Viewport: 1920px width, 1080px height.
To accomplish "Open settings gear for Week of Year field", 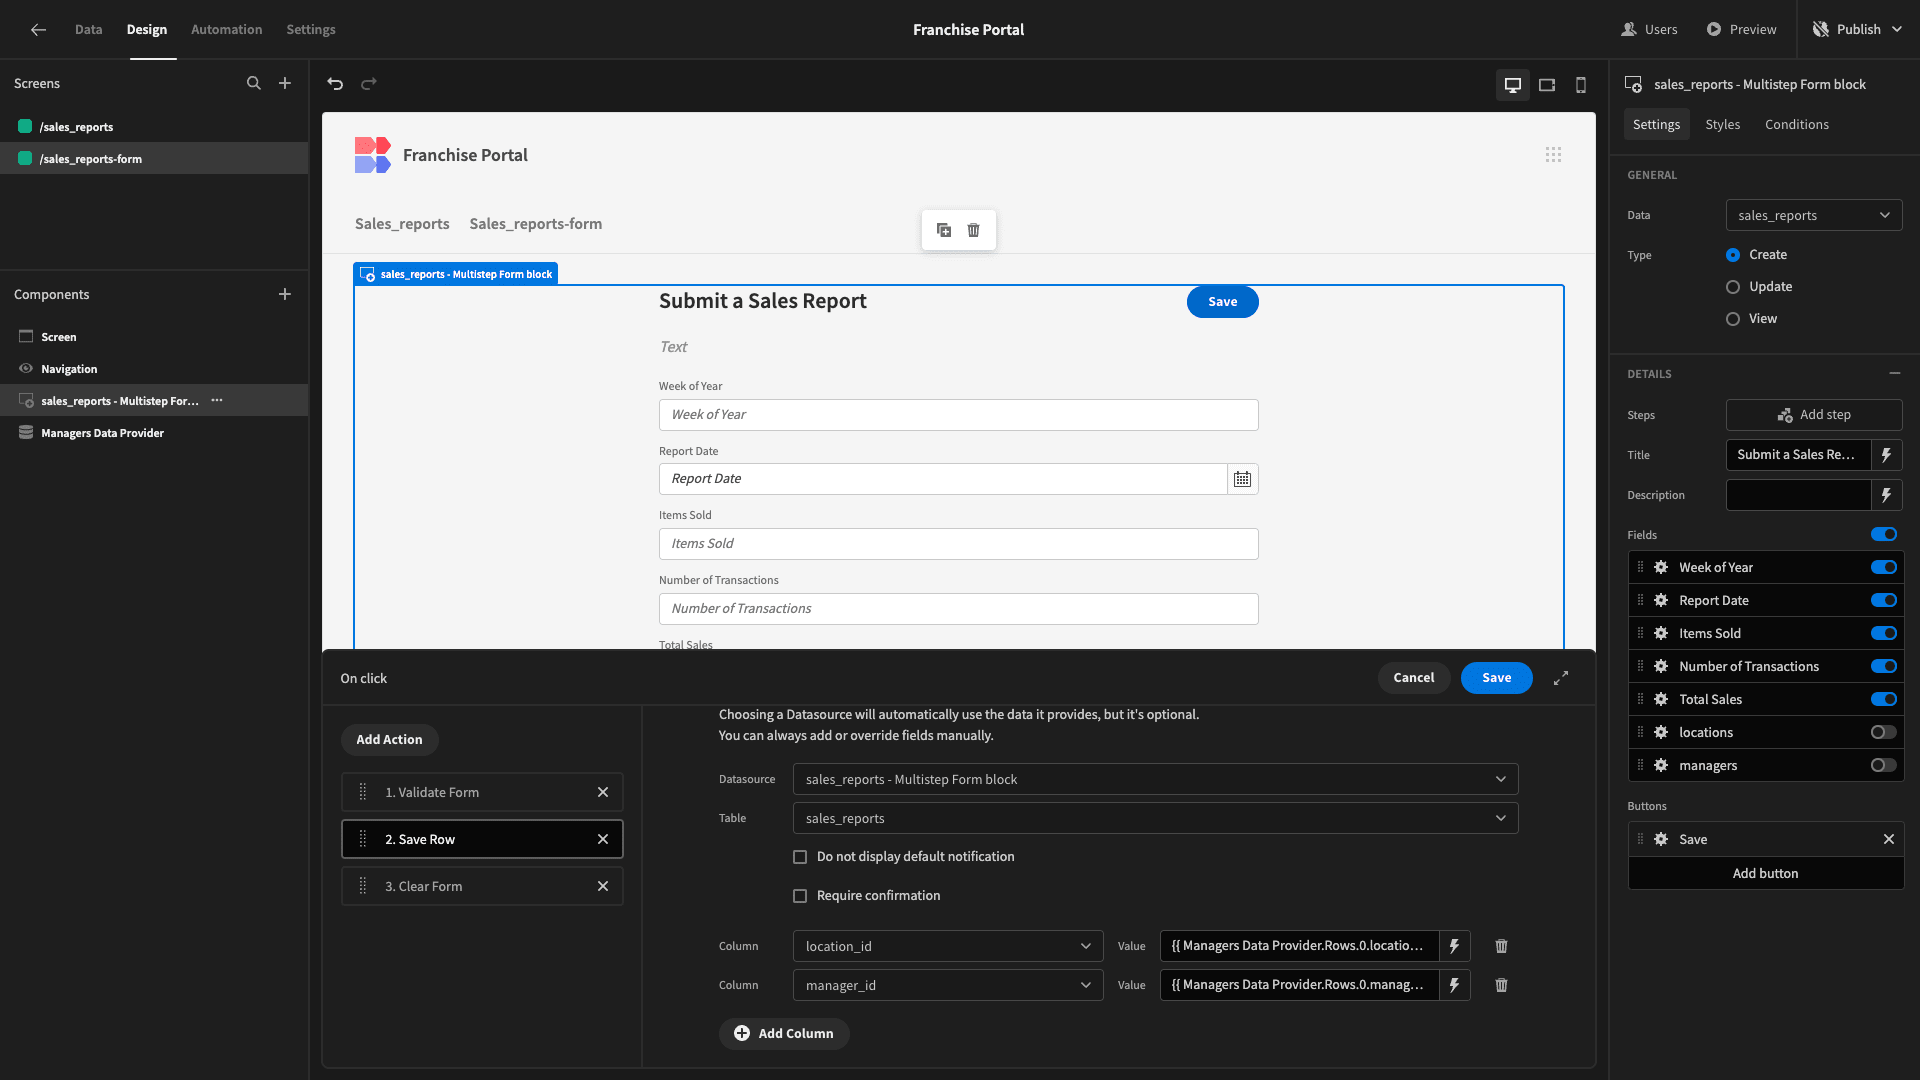I will pyautogui.click(x=1661, y=567).
